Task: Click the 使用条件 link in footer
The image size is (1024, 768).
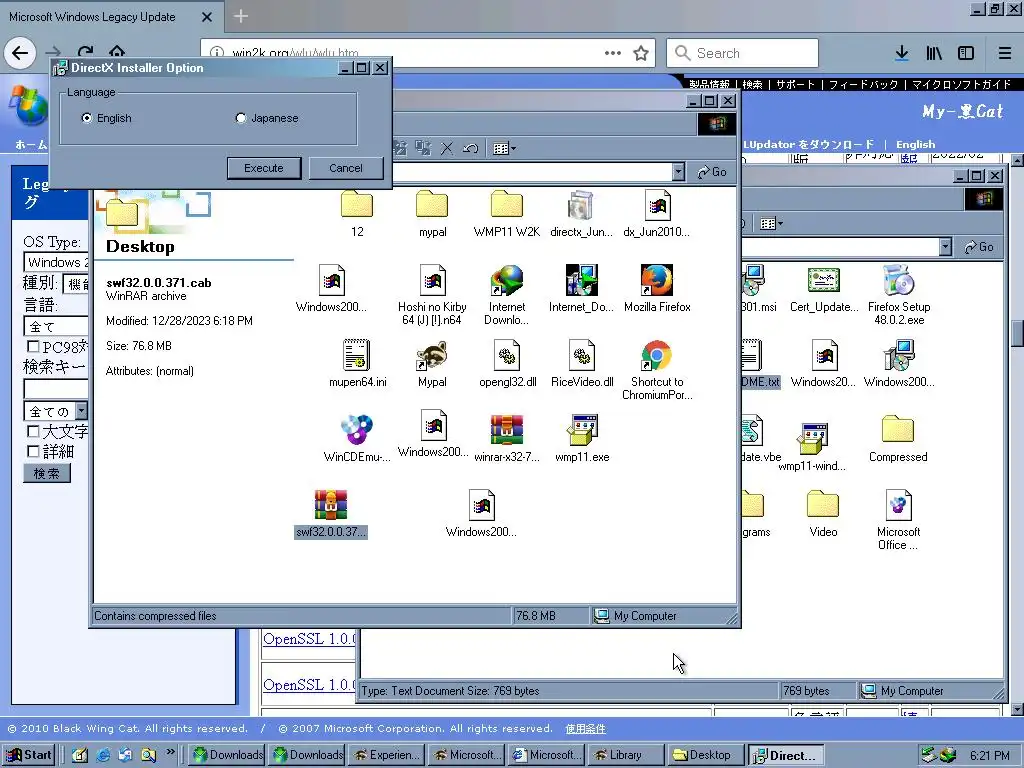Action: click(585, 728)
